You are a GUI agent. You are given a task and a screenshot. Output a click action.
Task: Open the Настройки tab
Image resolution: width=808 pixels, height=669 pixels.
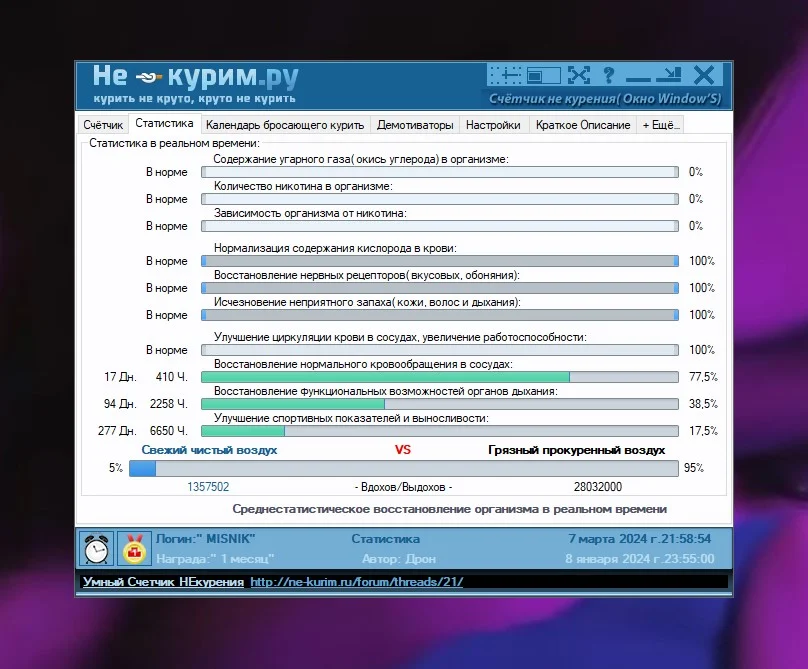tap(493, 124)
